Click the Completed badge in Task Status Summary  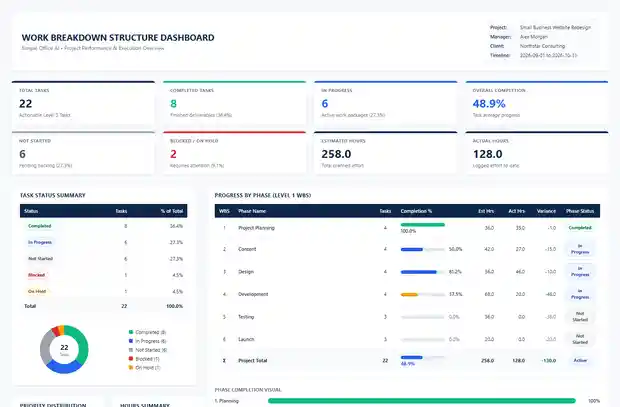click(x=40, y=226)
